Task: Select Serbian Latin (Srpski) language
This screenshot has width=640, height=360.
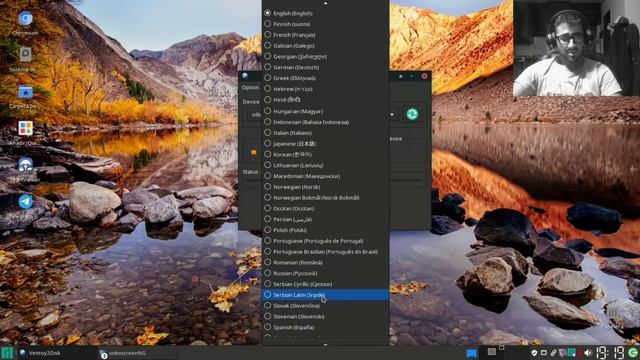Action: [x=325, y=295]
